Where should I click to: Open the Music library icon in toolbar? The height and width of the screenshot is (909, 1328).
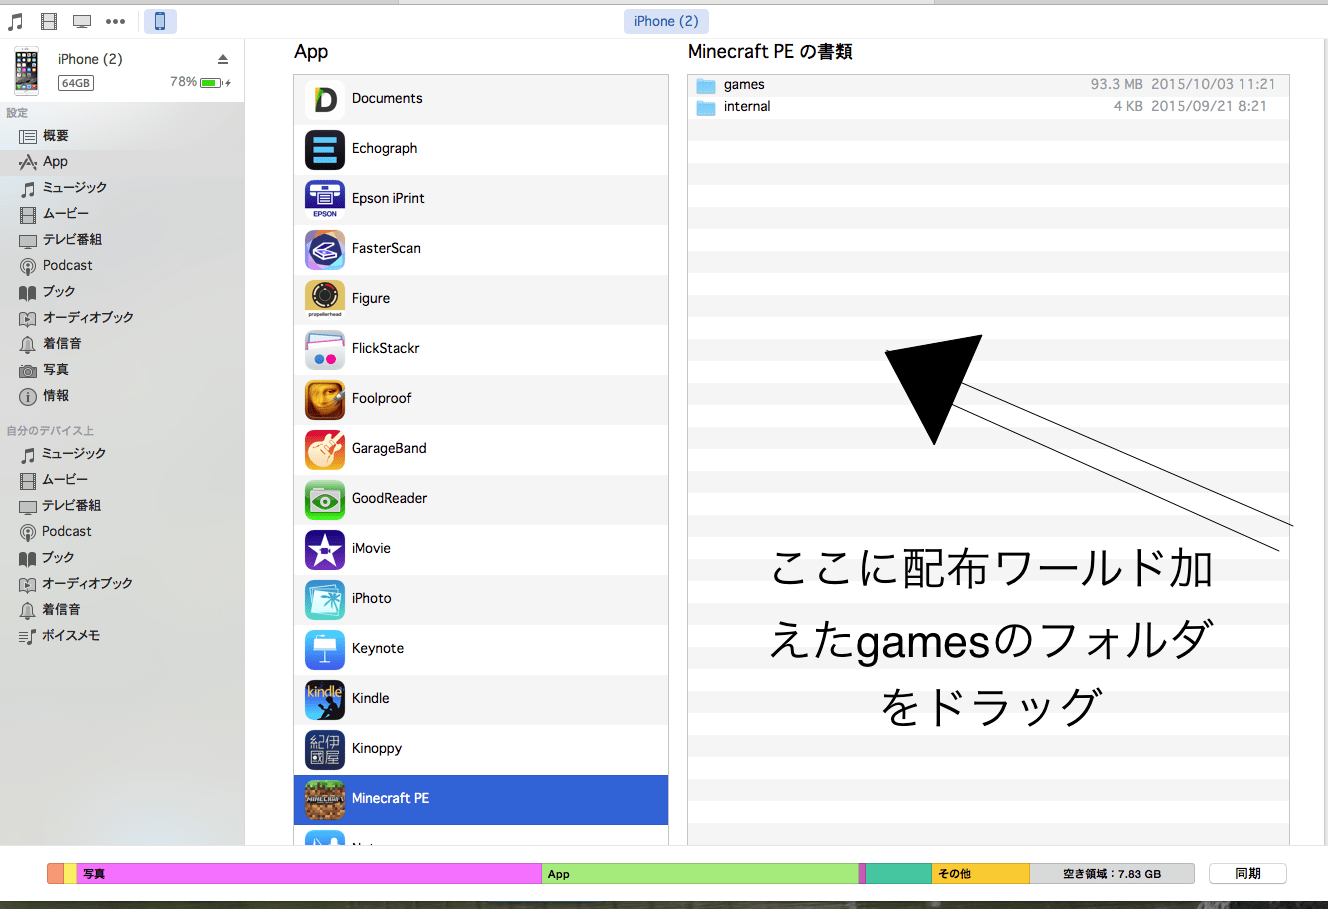coord(16,21)
